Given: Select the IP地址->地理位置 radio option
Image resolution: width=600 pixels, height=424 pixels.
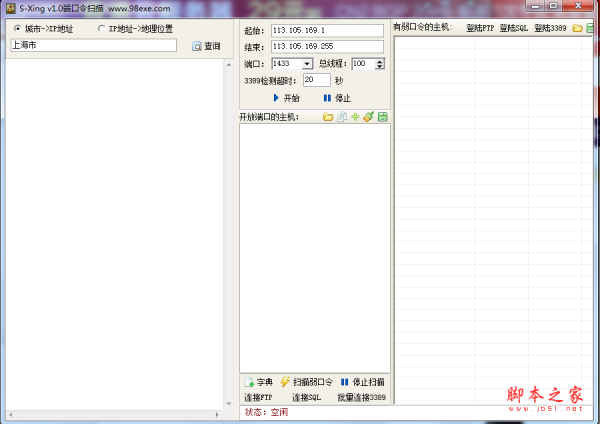Looking at the screenshot, I should pos(135,29).
